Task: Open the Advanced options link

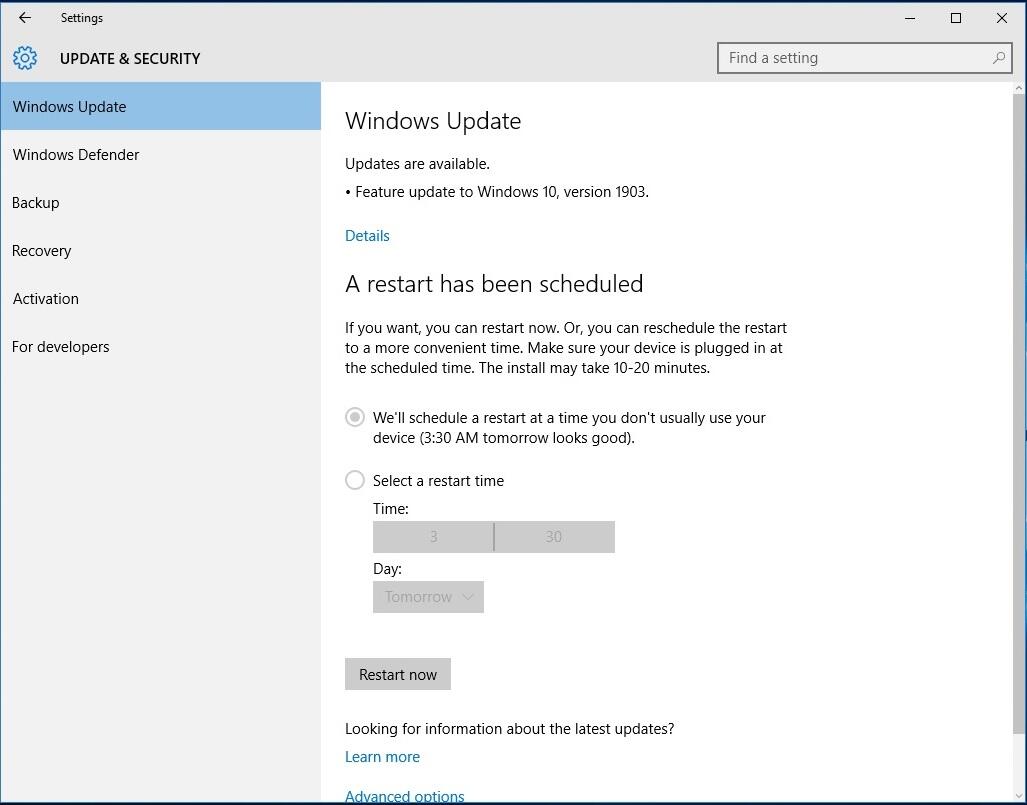Action: [405, 796]
